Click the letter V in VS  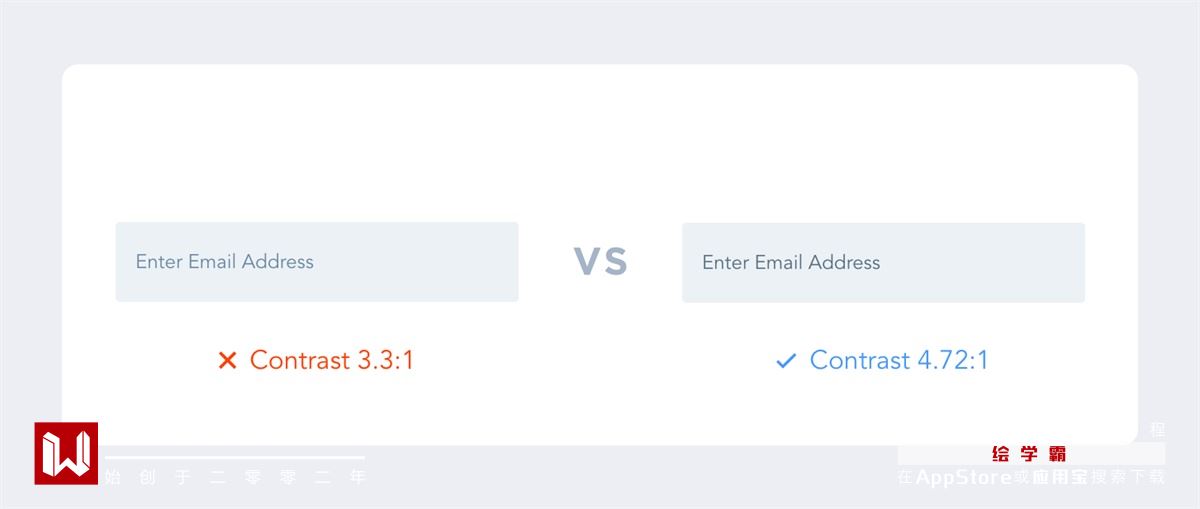pyautogui.click(x=587, y=262)
